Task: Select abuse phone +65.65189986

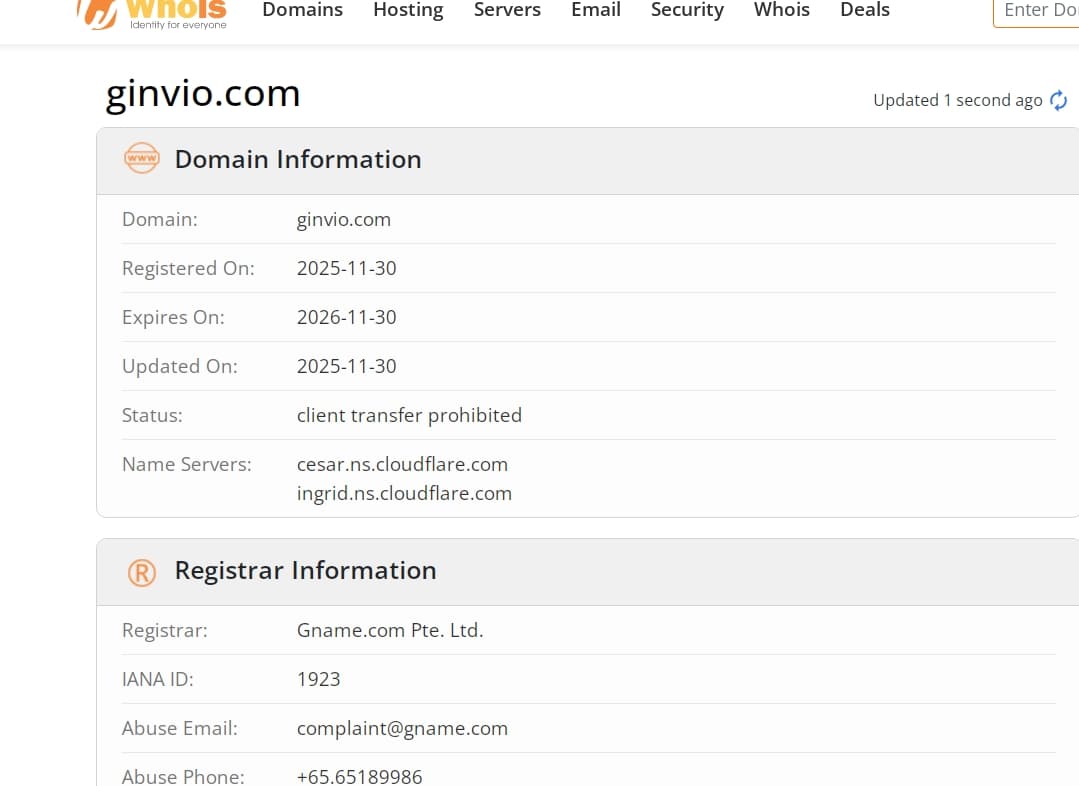Action: click(x=359, y=777)
